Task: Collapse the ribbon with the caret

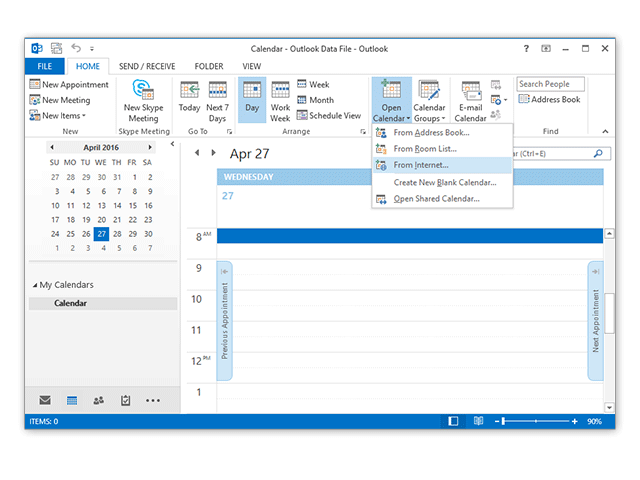Action: click(605, 131)
